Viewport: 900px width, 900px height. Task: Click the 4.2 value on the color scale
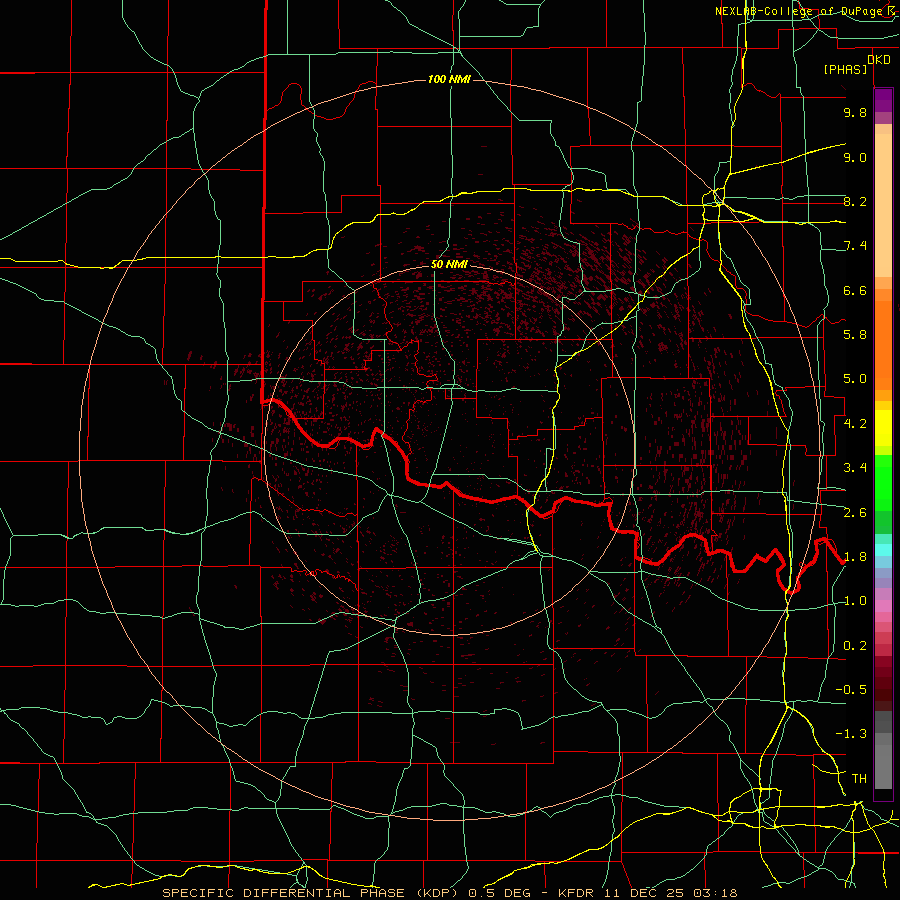coord(855,424)
